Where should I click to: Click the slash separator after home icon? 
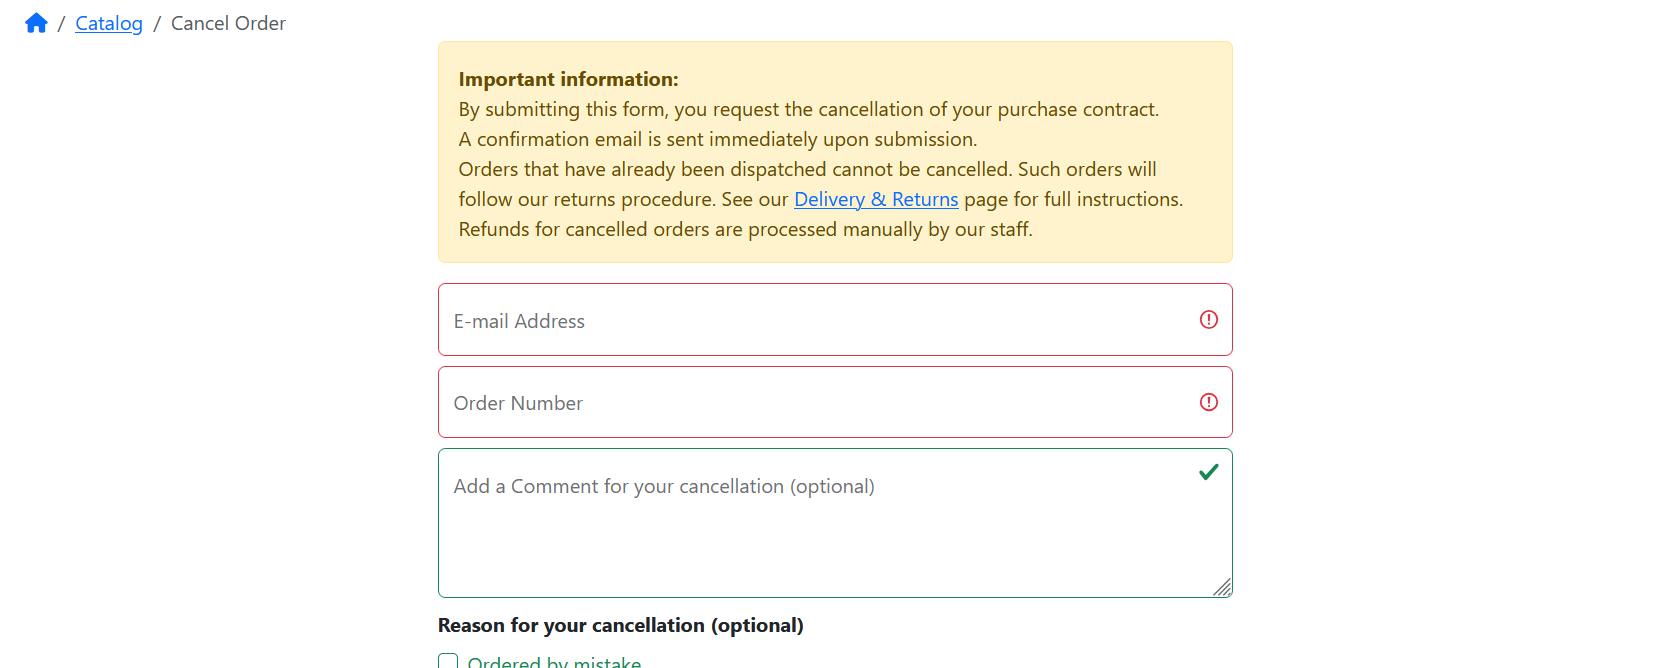[x=61, y=23]
